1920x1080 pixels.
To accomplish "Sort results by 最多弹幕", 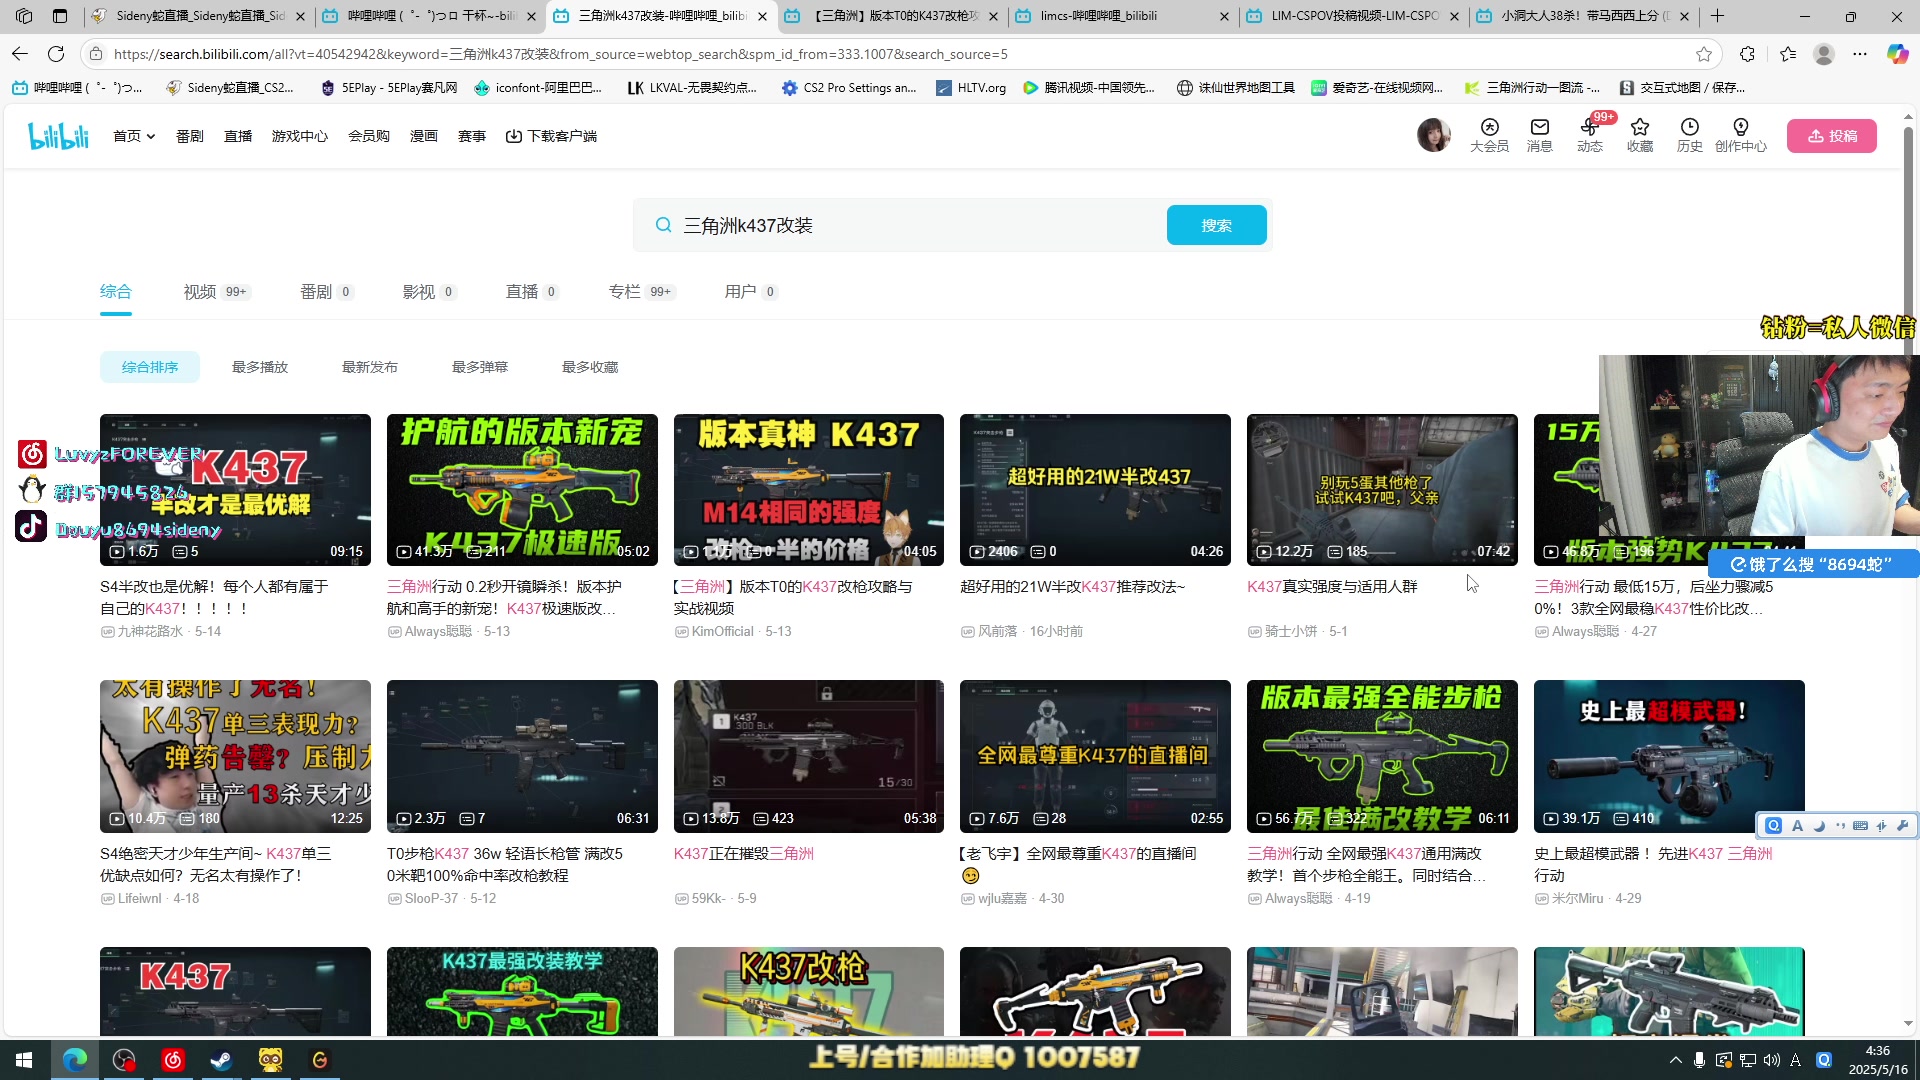I will (x=480, y=367).
